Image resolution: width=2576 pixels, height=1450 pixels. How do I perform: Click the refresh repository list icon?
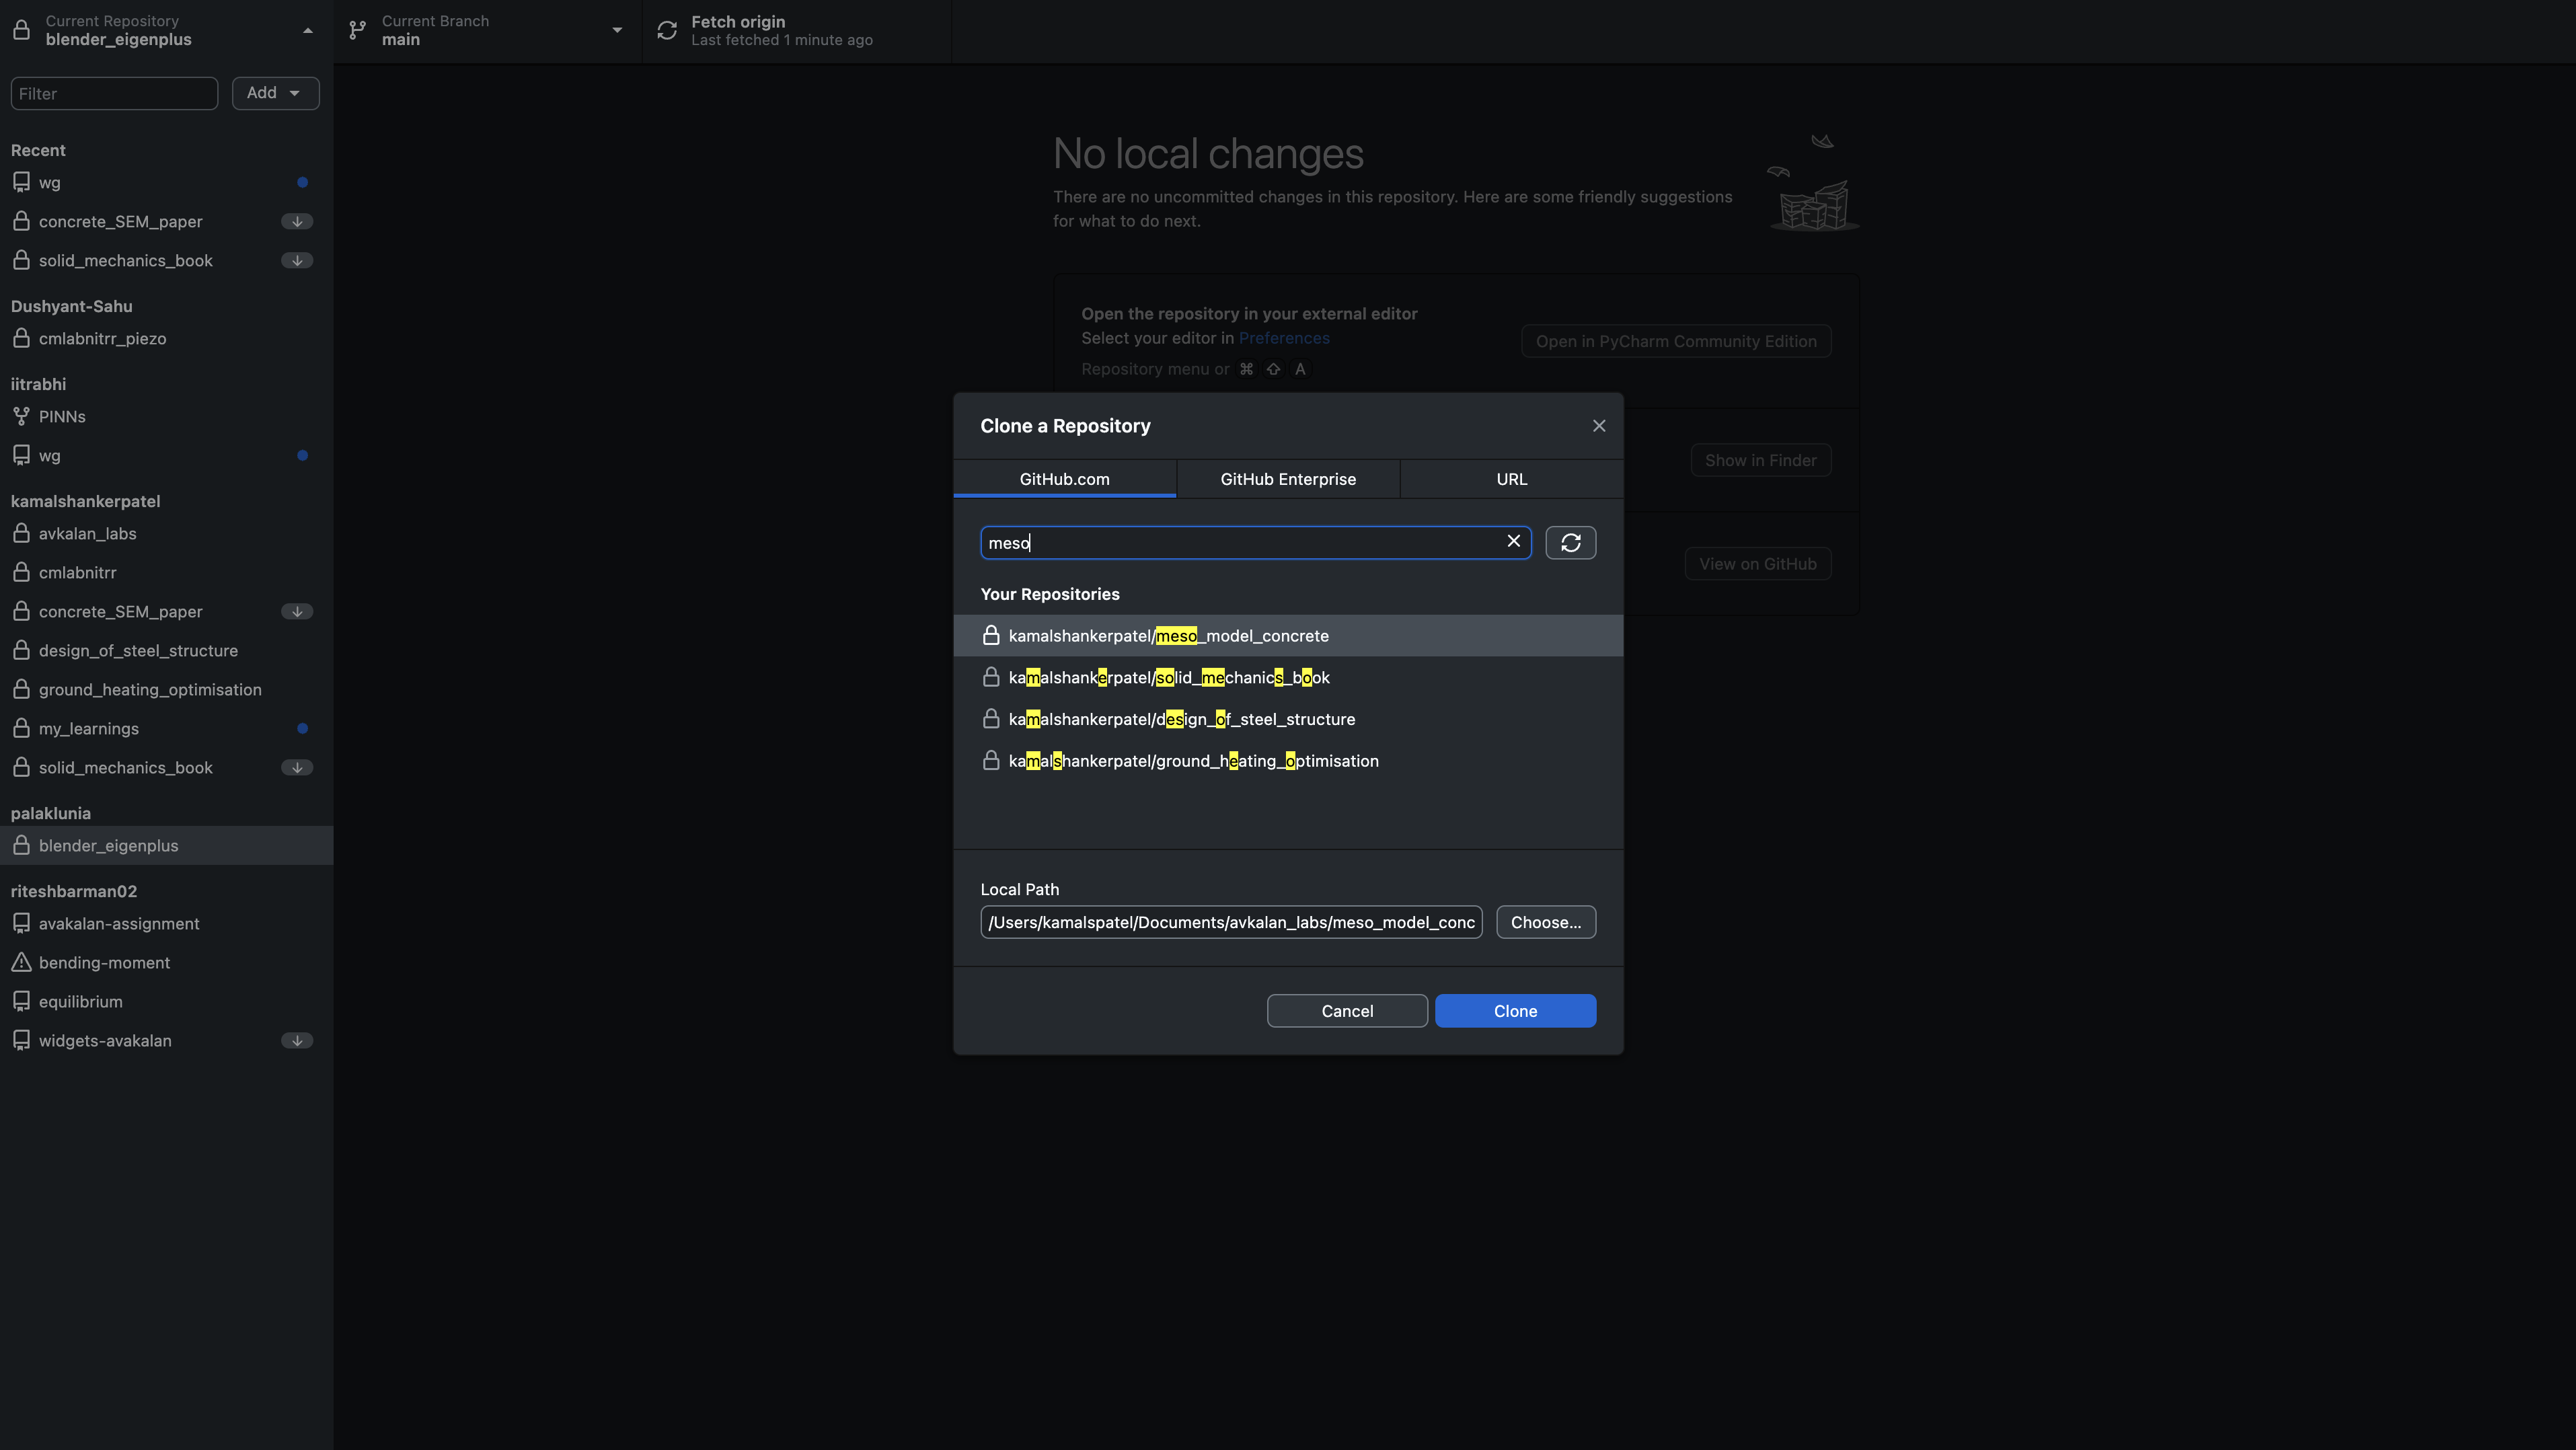[1570, 543]
